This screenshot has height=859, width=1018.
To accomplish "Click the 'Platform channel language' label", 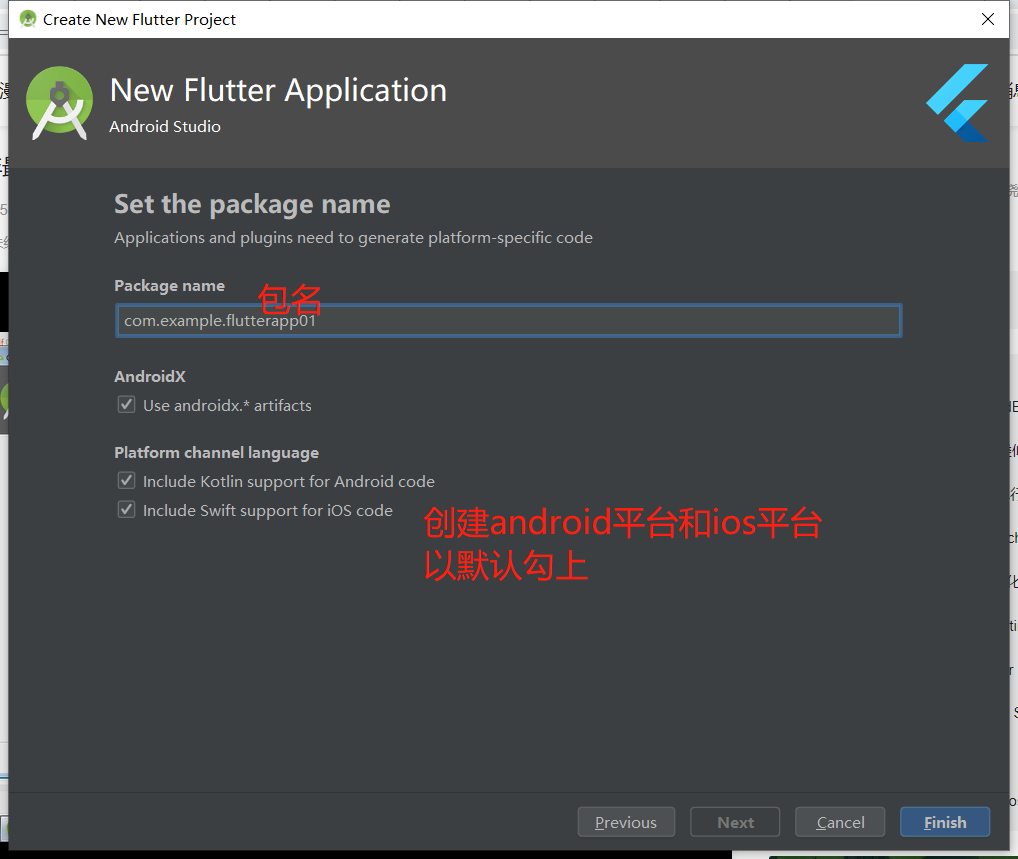I will [216, 453].
